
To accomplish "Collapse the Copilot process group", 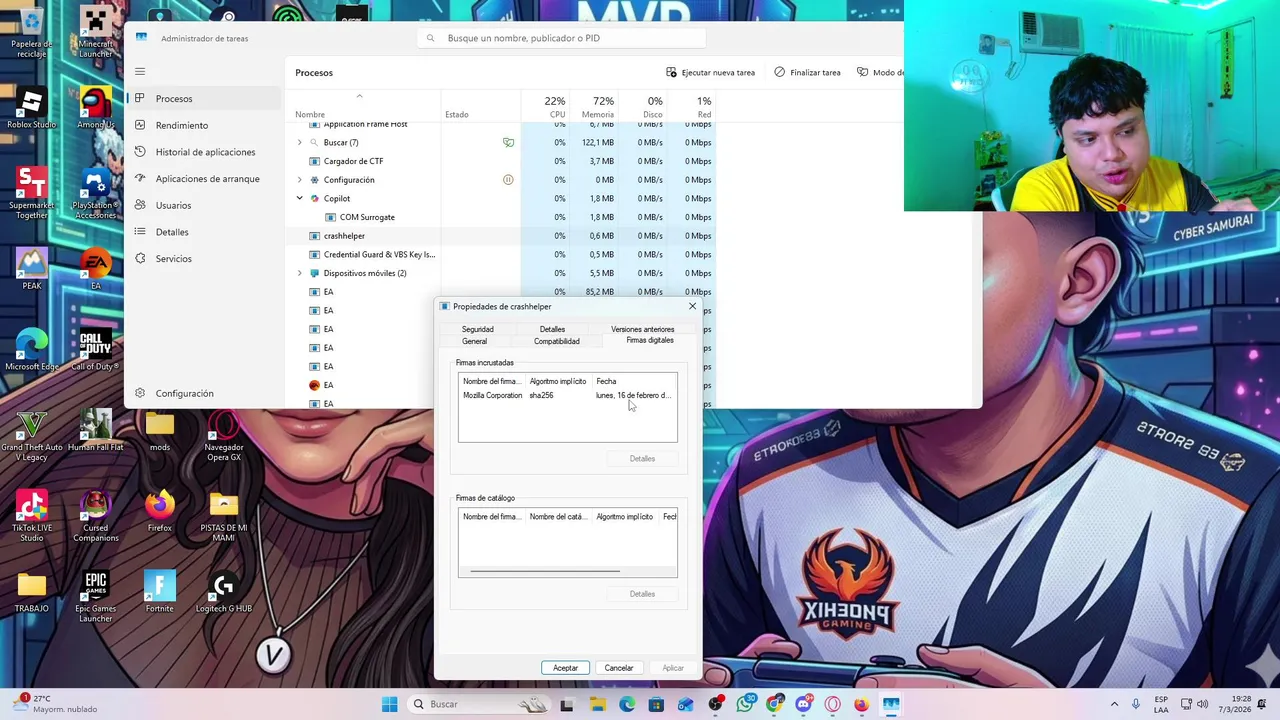I will pos(299,198).
